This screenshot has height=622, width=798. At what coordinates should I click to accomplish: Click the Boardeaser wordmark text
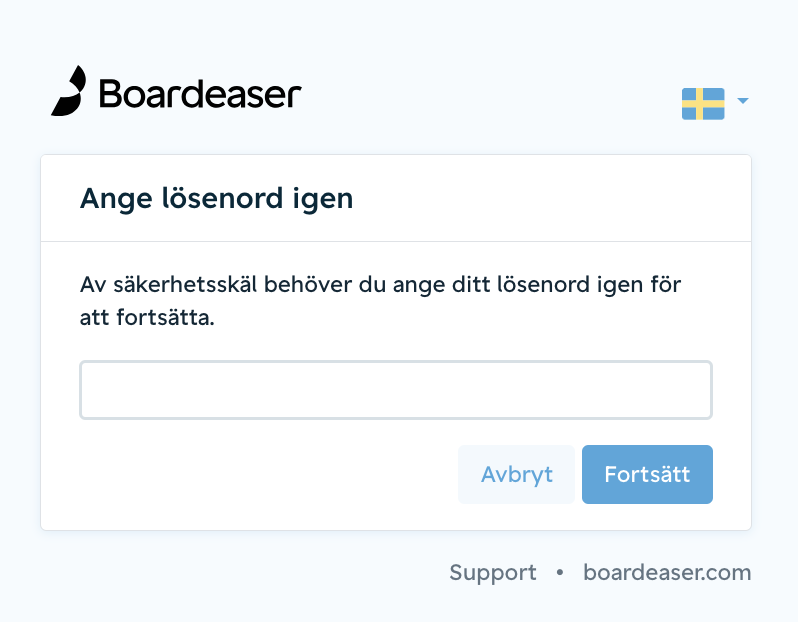[x=200, y=94]
